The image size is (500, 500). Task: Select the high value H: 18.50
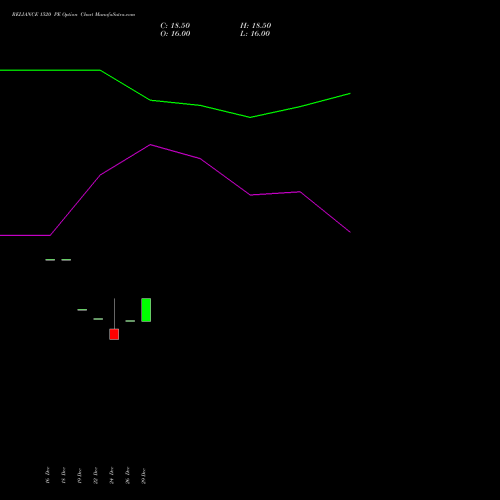coord(256,26)
